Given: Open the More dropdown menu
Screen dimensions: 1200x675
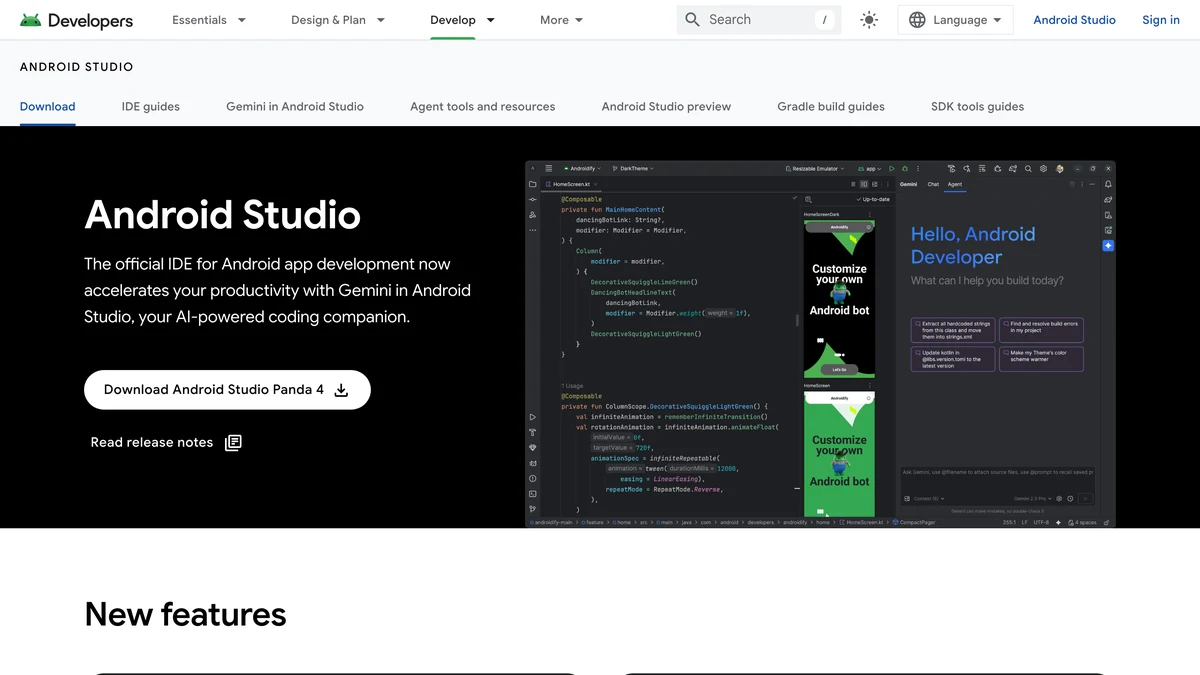Looking at the screenshot, I should pyautogui.click(x=562, y=20).
